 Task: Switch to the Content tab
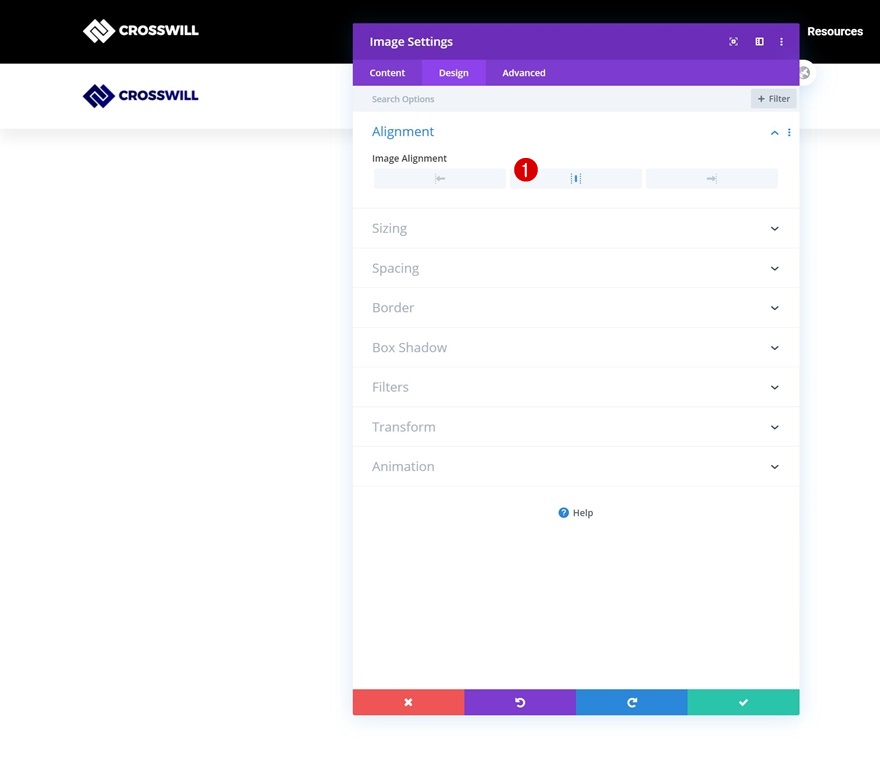[387, 72]
